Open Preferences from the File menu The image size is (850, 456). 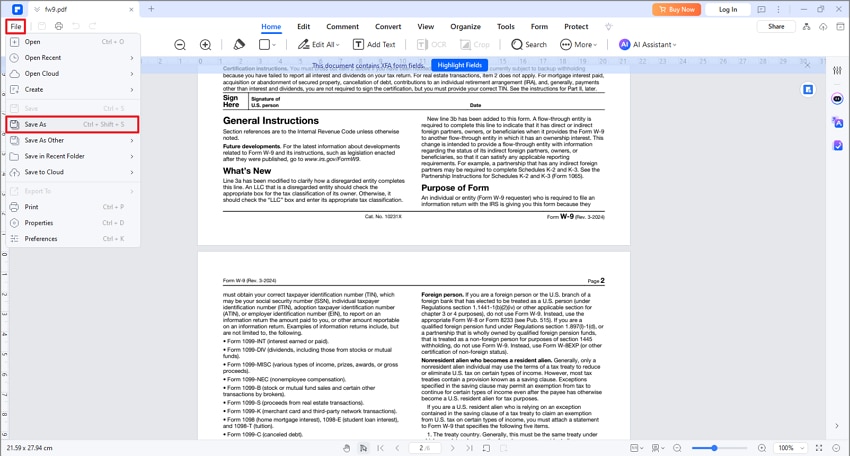(x=73, y=239)
